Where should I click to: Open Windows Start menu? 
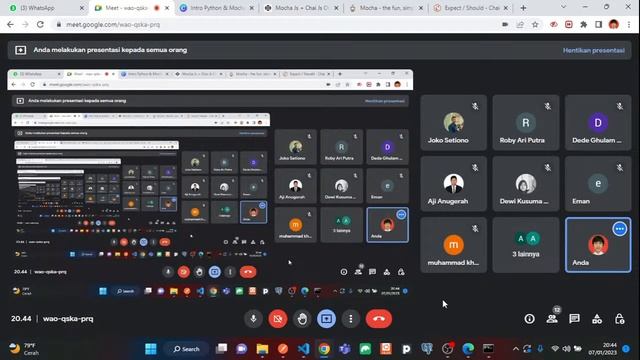pyautogui.click(x=151, y=349)
